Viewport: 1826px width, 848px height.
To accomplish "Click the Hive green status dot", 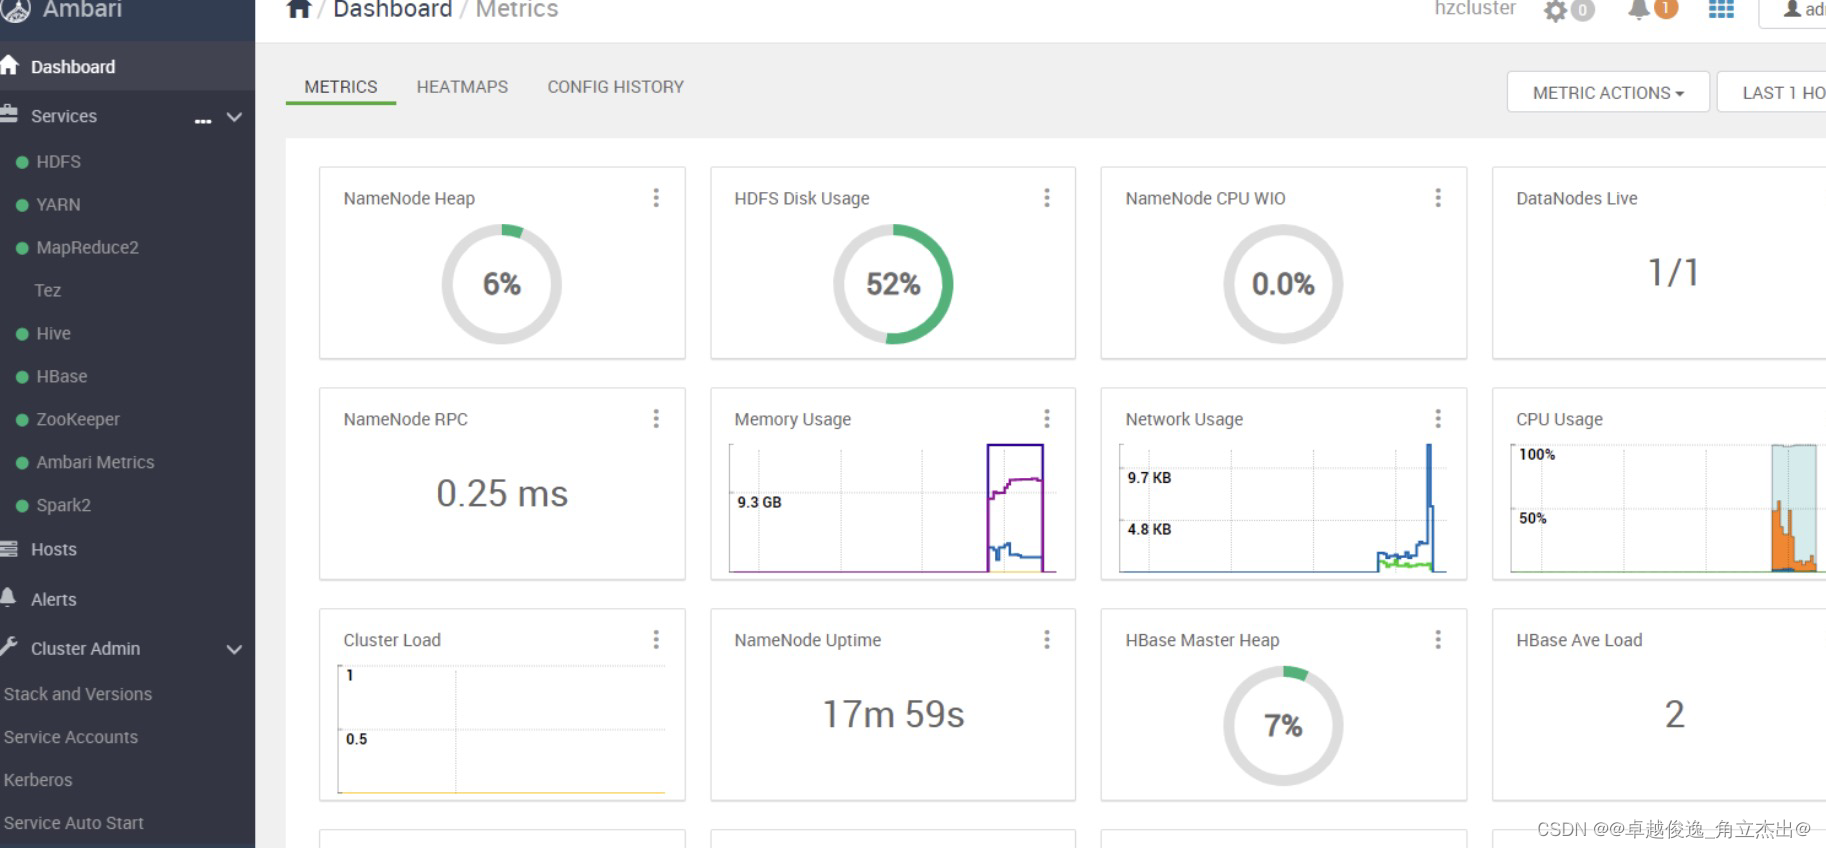I will click(22, 334).
